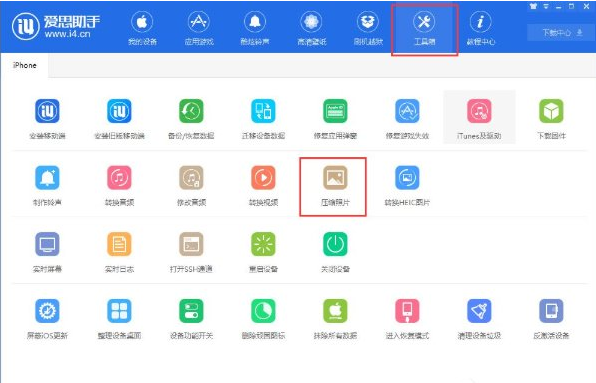Launch Install Mobile Client (安装移动端) tool
596x383 pixels.
[x=47, y=119]
